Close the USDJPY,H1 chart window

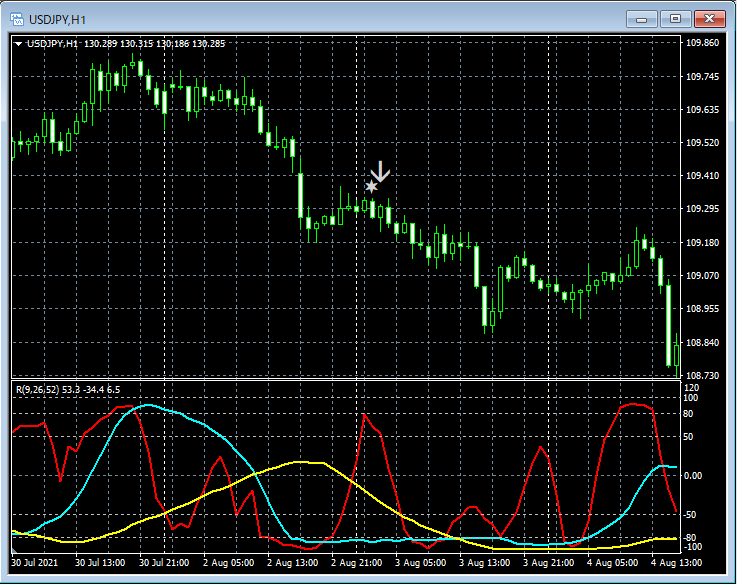pyautogui.click(x=709, y=19)
